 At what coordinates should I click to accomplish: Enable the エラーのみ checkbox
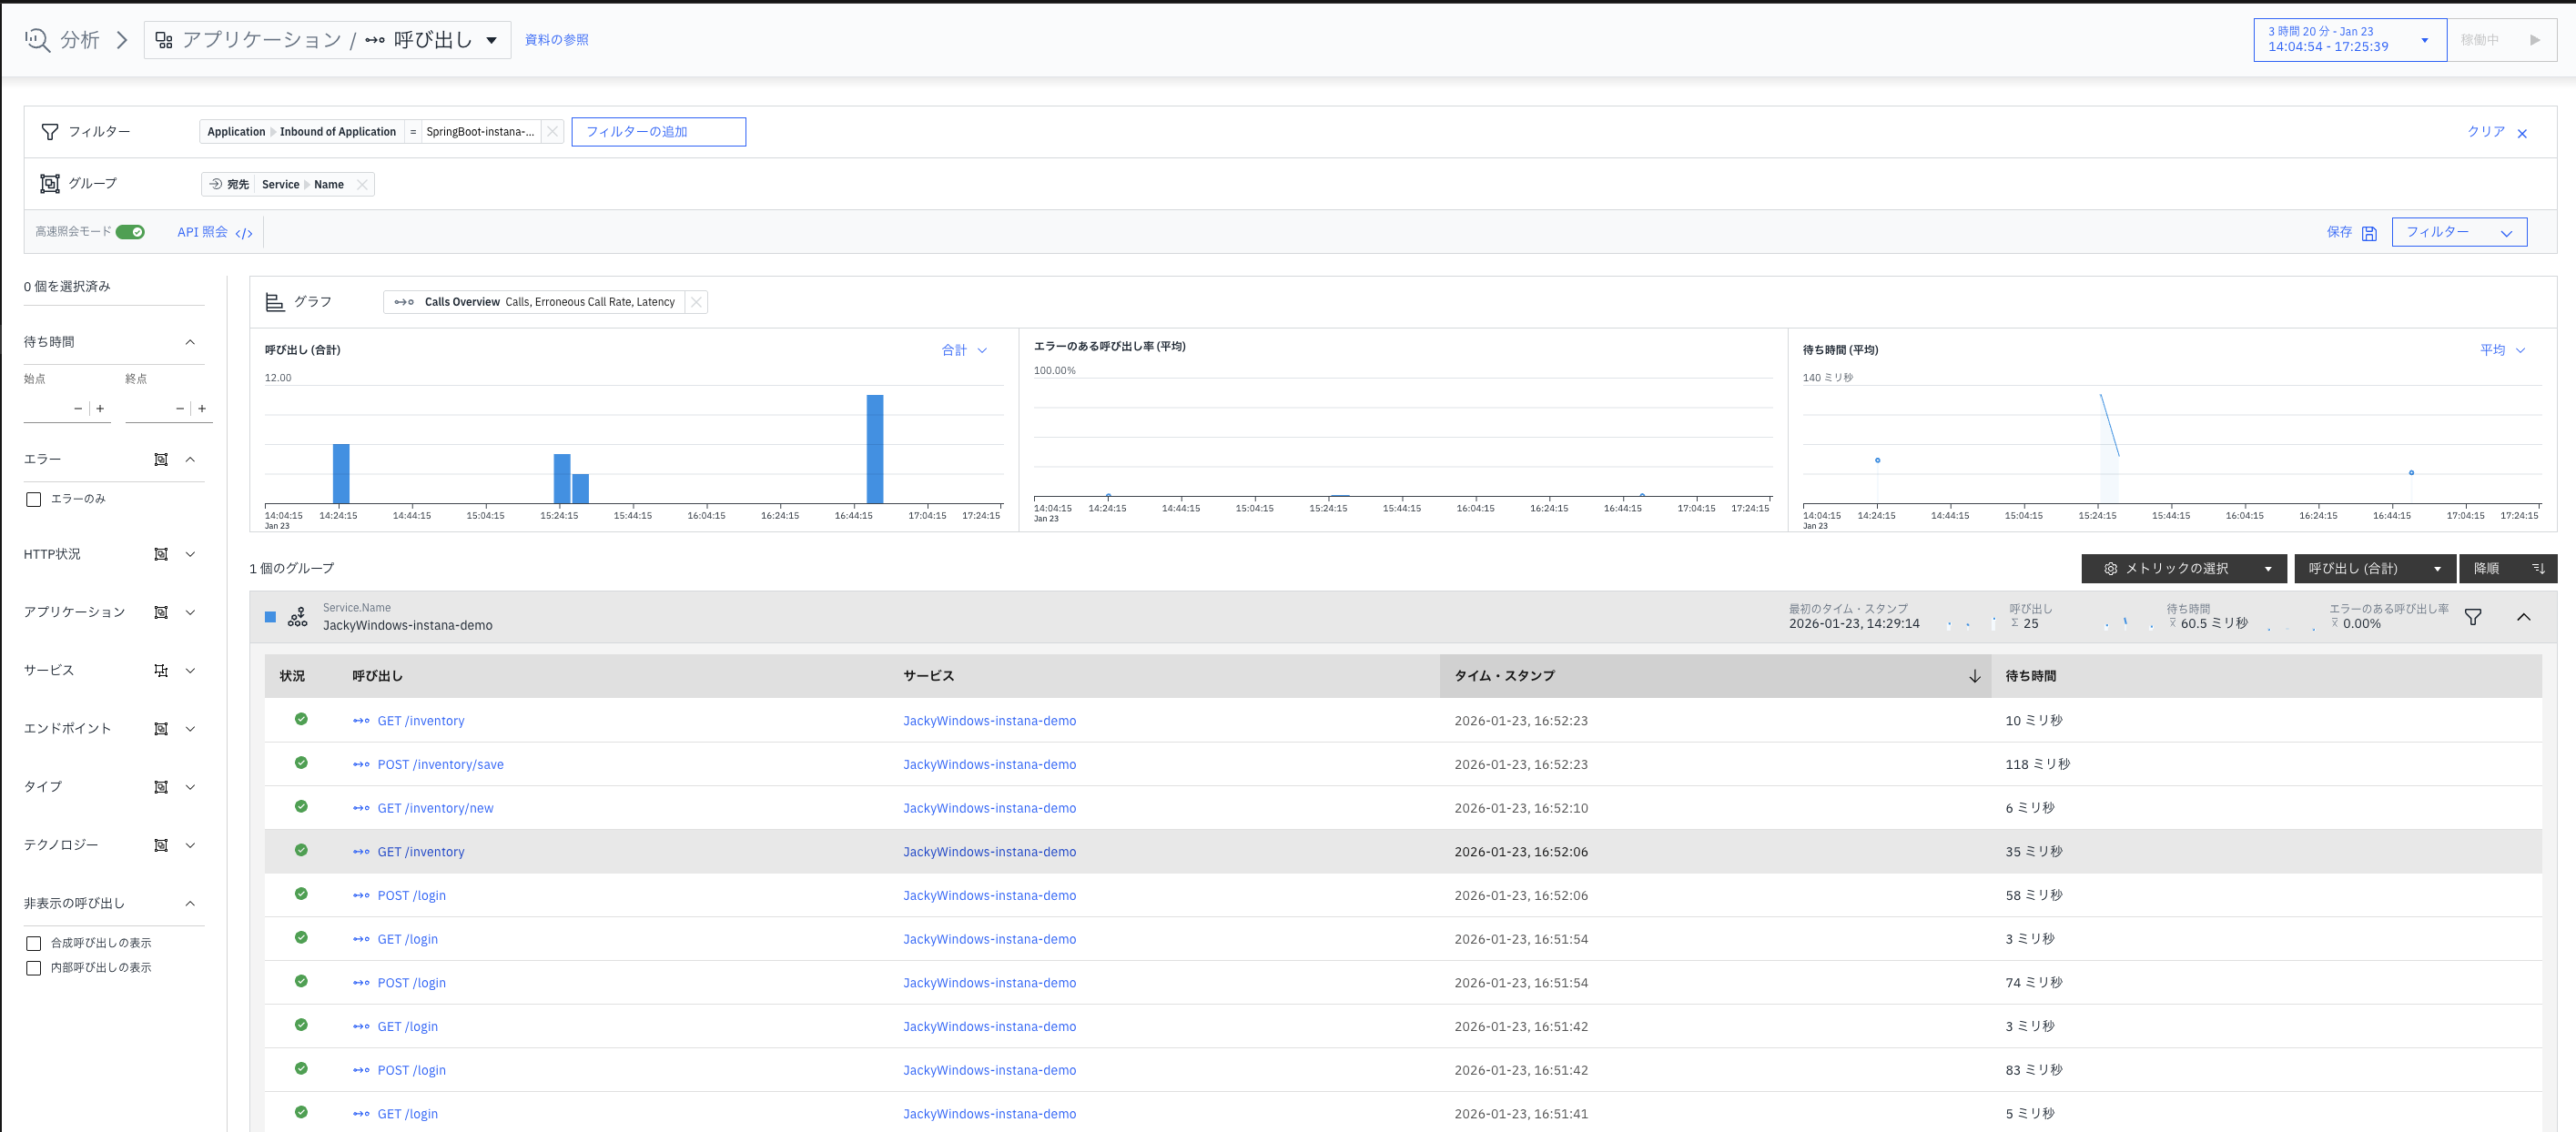point(33,498)
